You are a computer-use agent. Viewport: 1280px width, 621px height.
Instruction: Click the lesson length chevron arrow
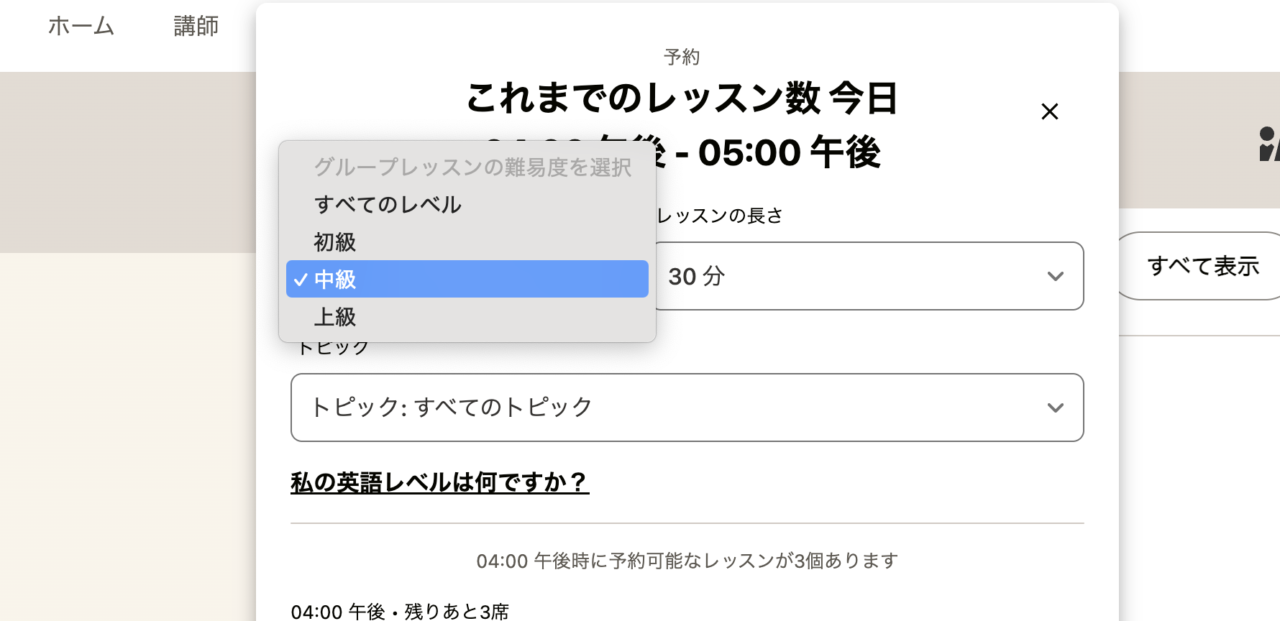[x=1055, y=276]
